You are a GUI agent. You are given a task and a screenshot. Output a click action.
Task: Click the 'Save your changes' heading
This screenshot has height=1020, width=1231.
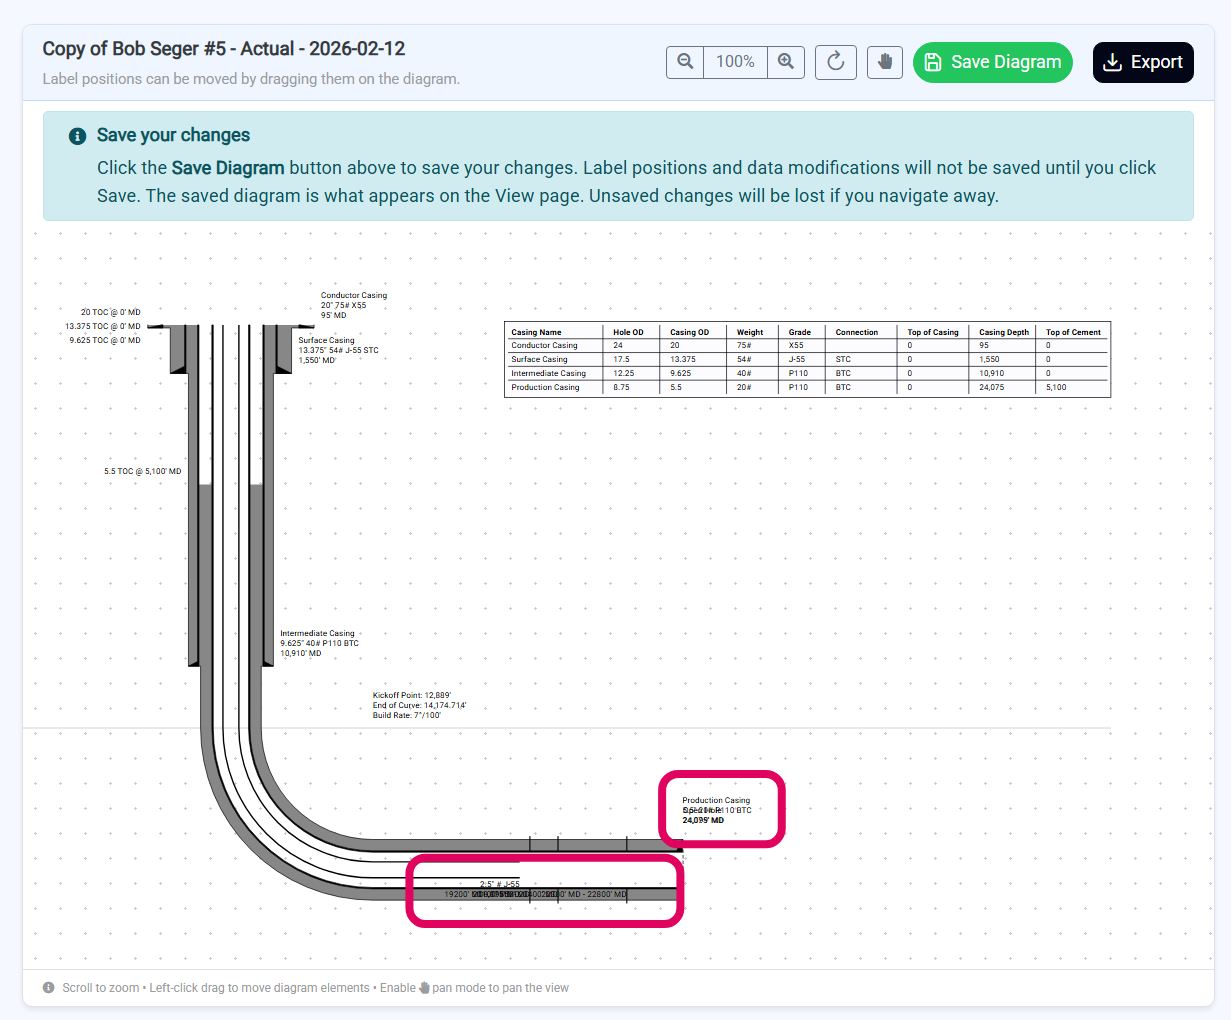[173, 135]
